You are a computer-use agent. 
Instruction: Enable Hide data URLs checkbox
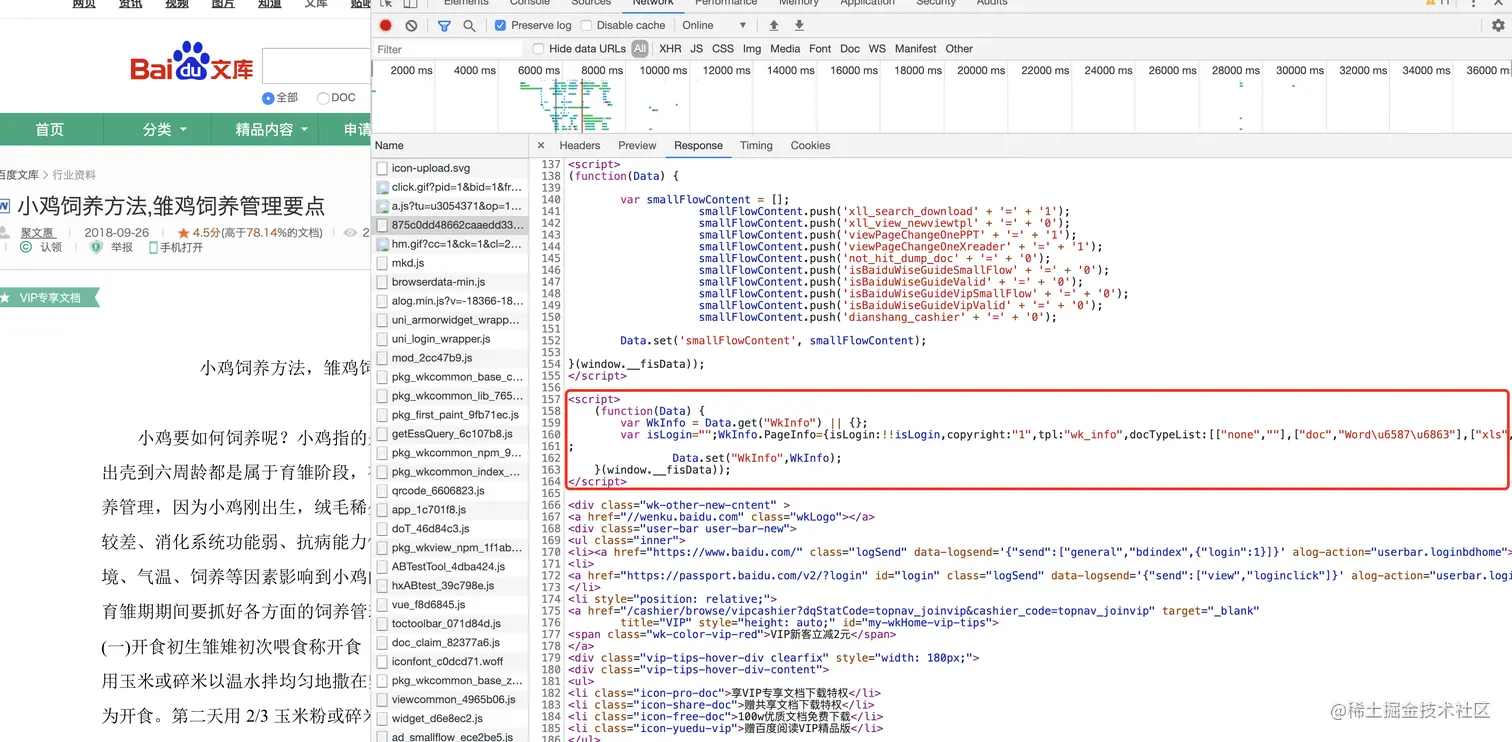click(x=538, y=48)
